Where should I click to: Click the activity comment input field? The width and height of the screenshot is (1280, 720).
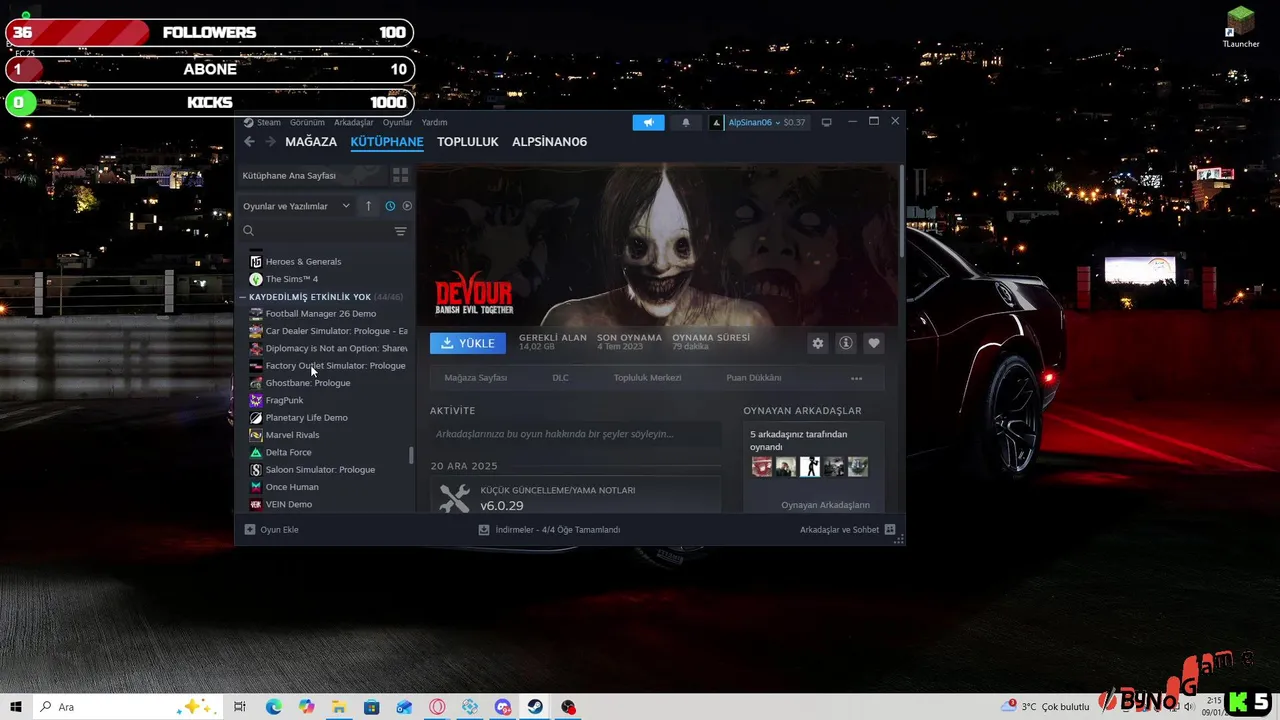[575, 434]
